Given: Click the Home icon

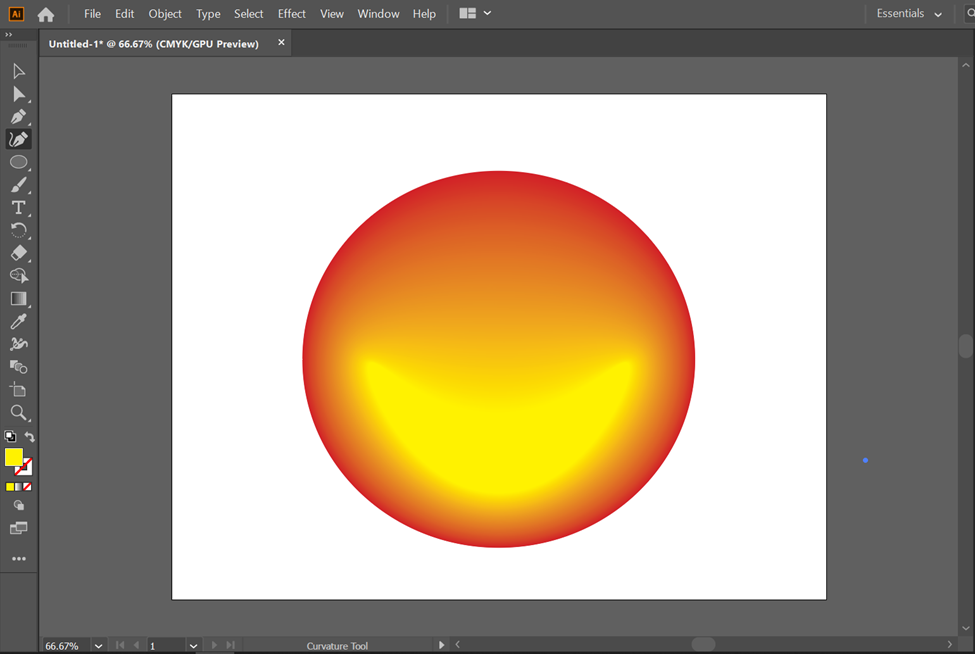Looking at the screenshot, I should [x=46, y=14].
